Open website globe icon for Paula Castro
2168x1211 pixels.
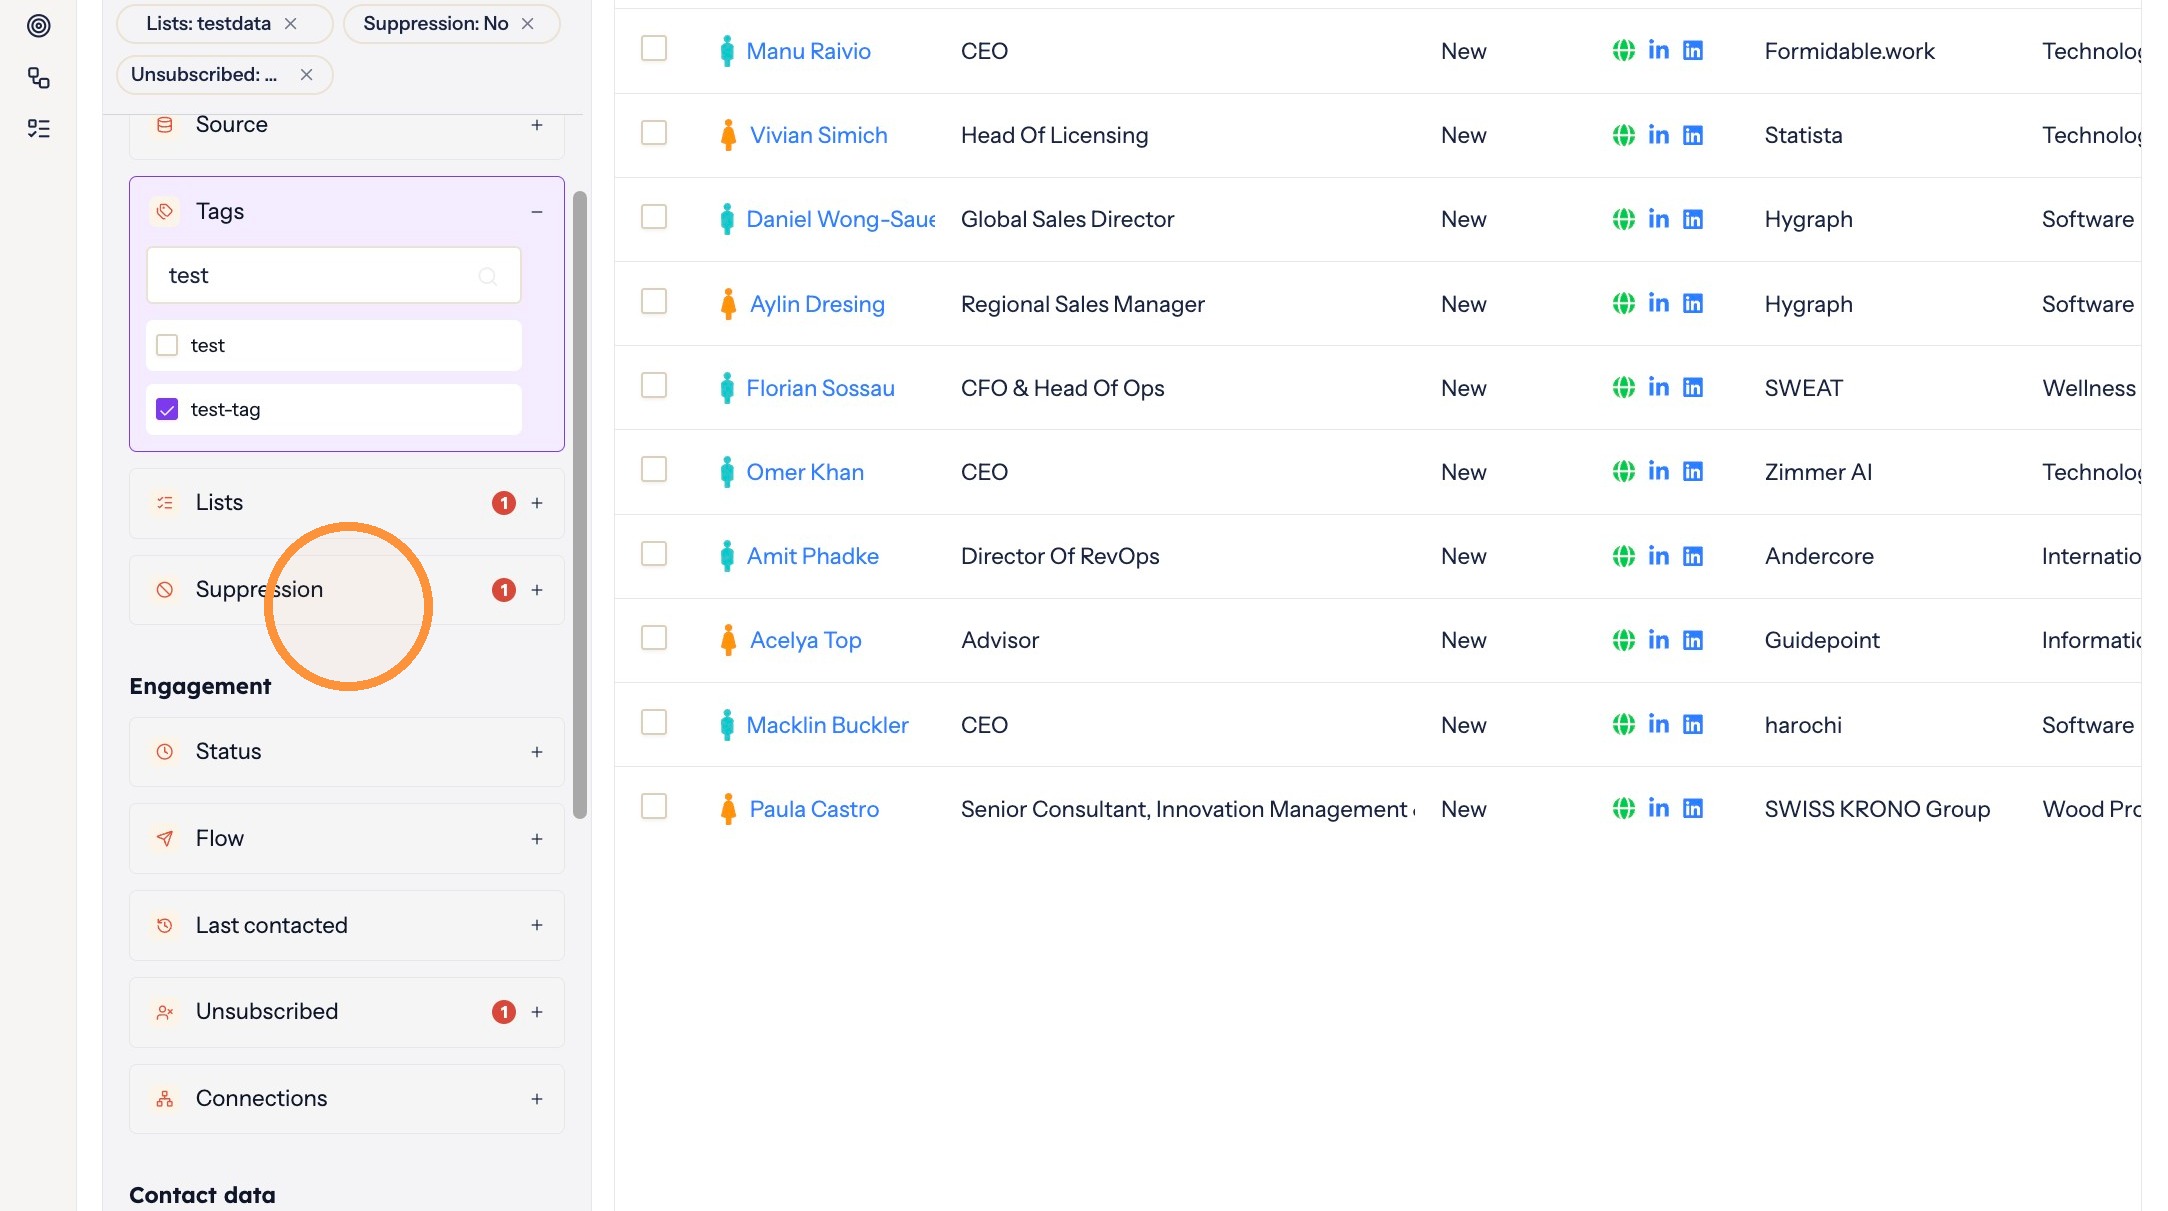point(1624,808)
